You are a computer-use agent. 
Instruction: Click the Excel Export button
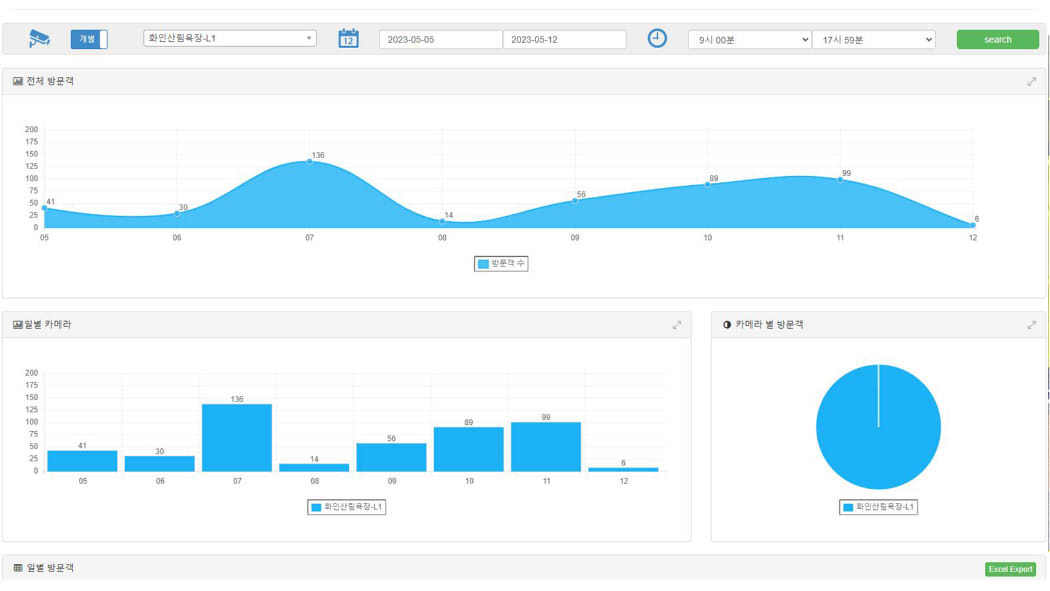point(1010,569)
